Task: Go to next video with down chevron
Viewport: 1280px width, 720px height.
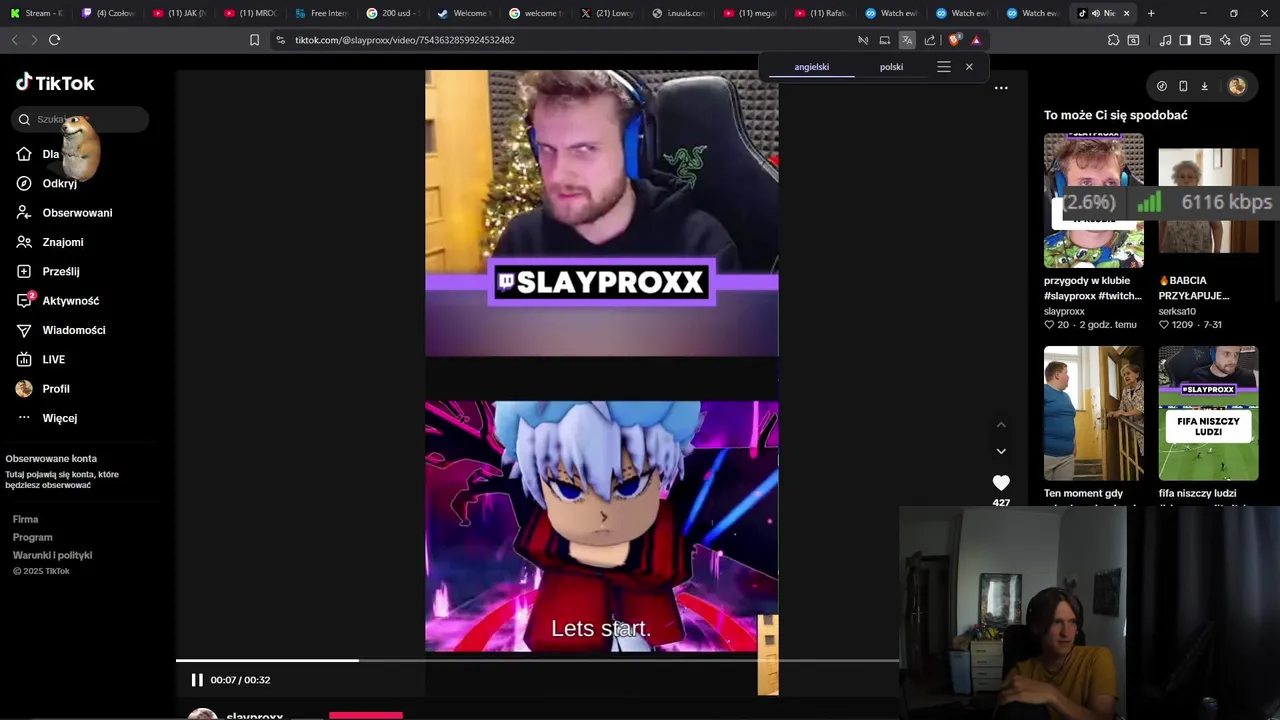Action: click(1001, 451)
